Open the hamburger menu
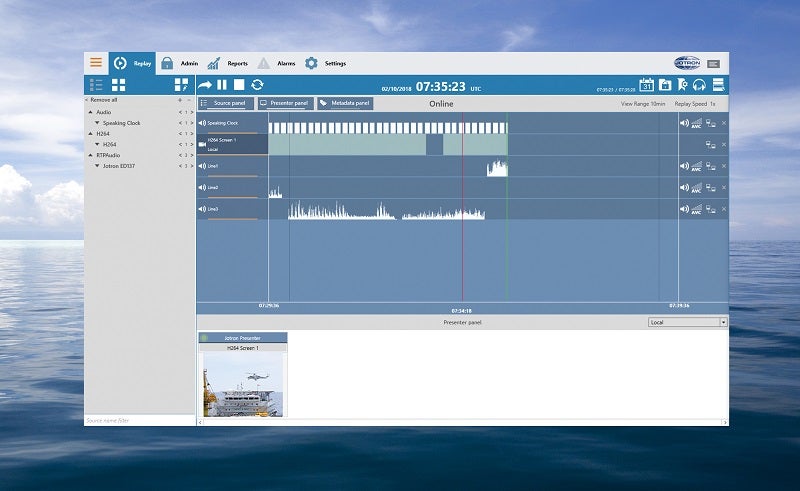 [x=96, y=63]
